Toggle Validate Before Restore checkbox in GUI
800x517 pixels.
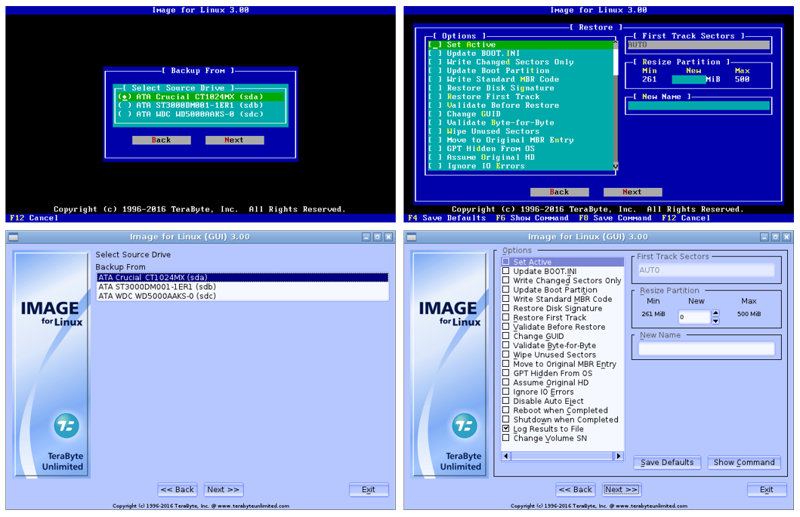(506, 326)
